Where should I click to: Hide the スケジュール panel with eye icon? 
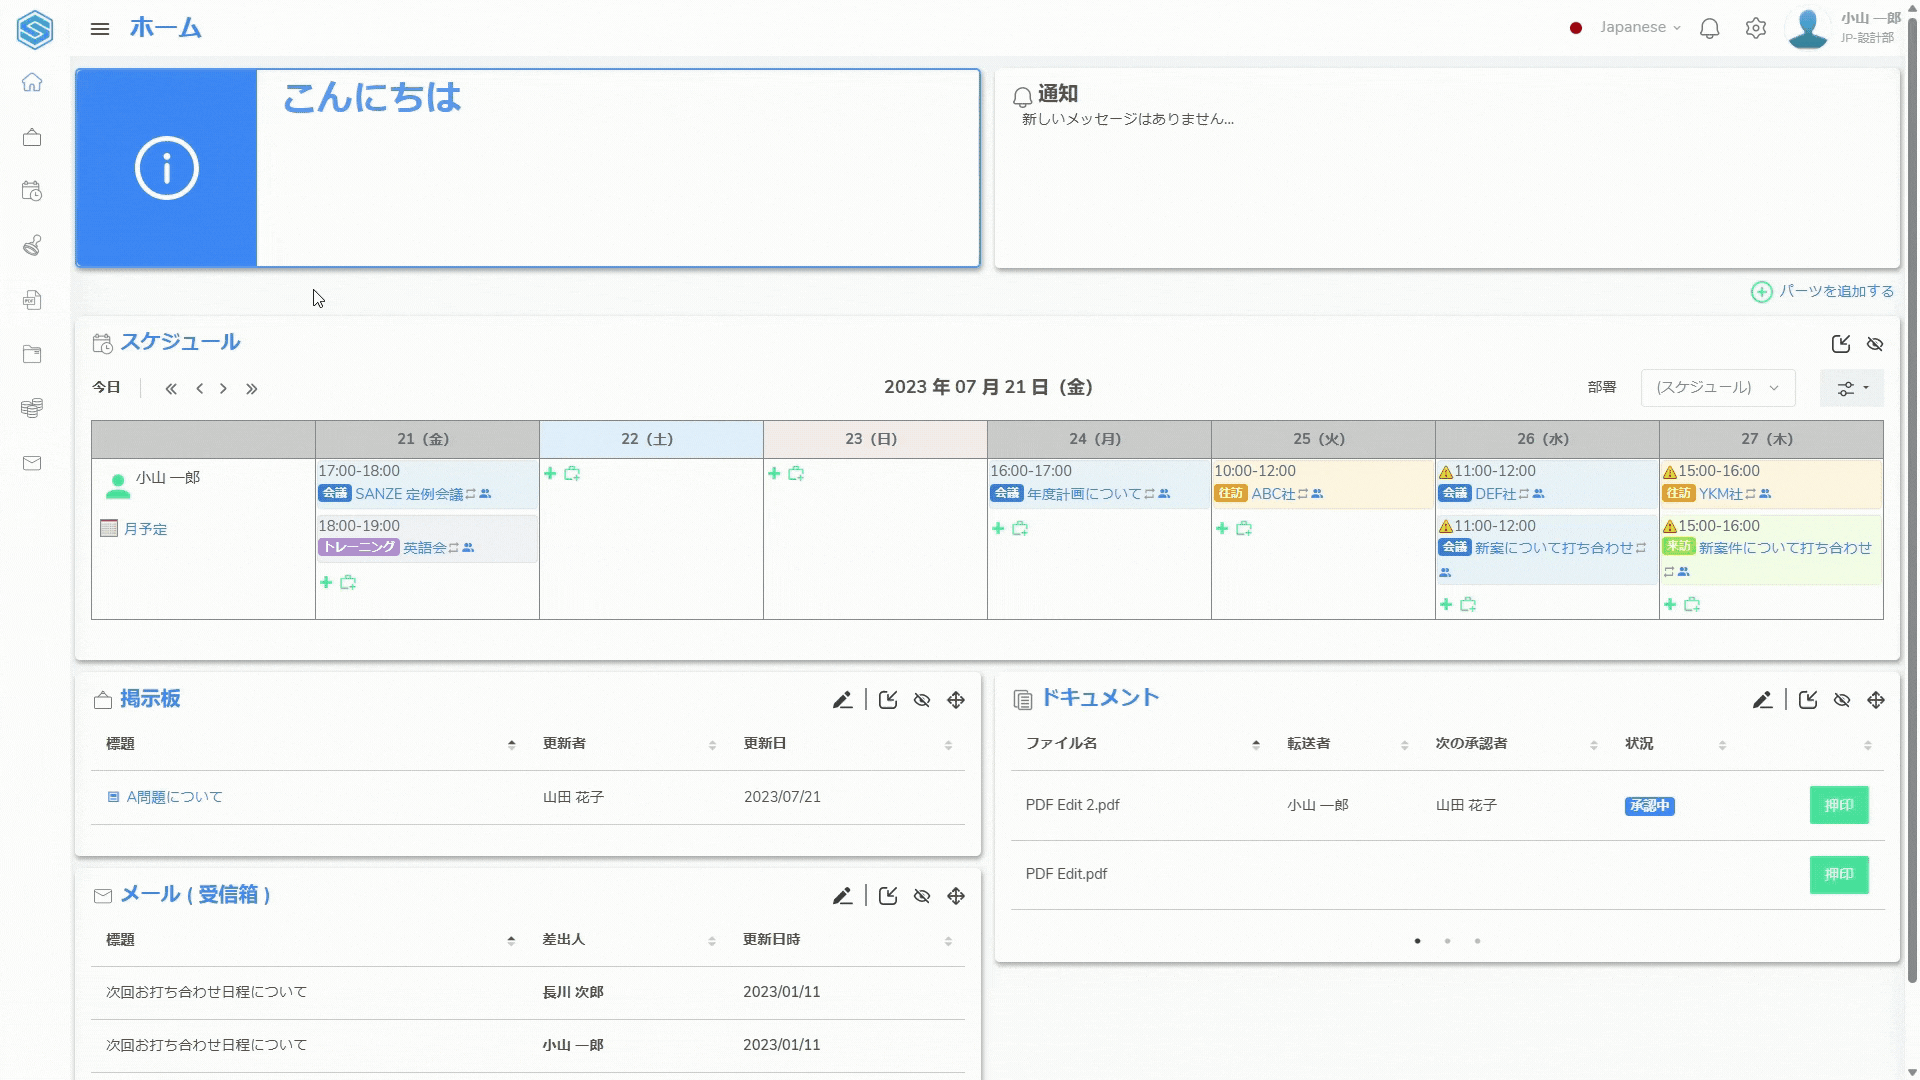pos(1875,344)
